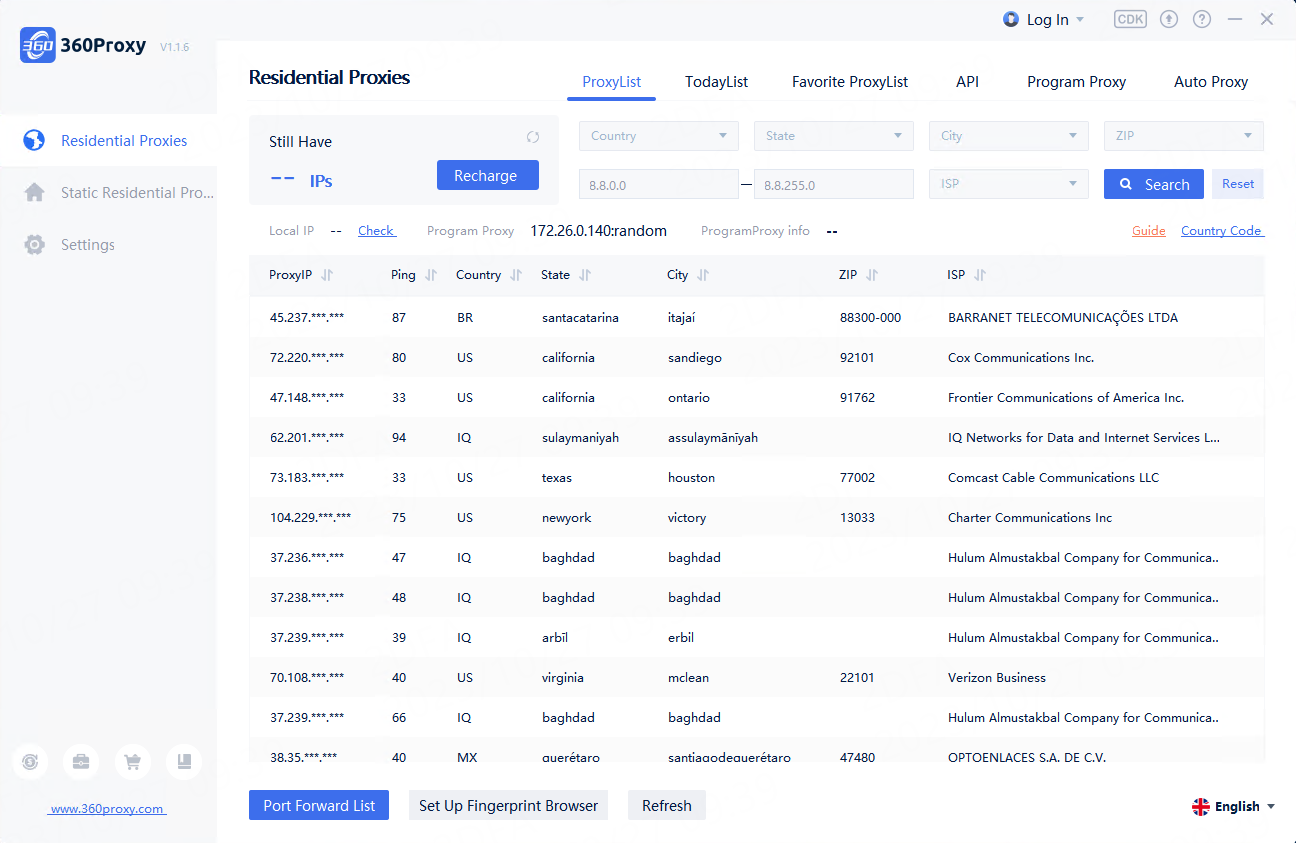Expand the State filter dropdown
The width and height of the screenshot is (1296, 843).
(x=834, y=136)
